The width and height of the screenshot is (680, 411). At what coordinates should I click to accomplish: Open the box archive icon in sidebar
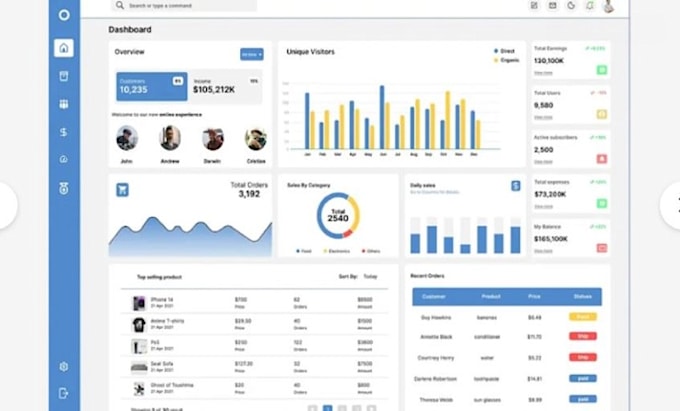pos(64,76)
